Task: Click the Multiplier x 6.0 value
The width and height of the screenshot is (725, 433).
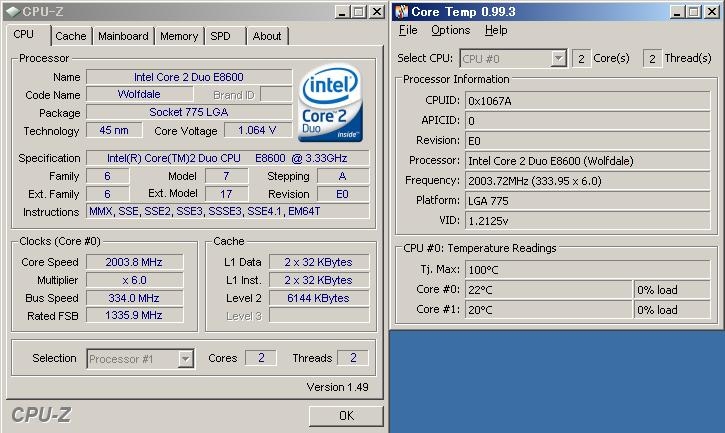Action: [134, 280]
